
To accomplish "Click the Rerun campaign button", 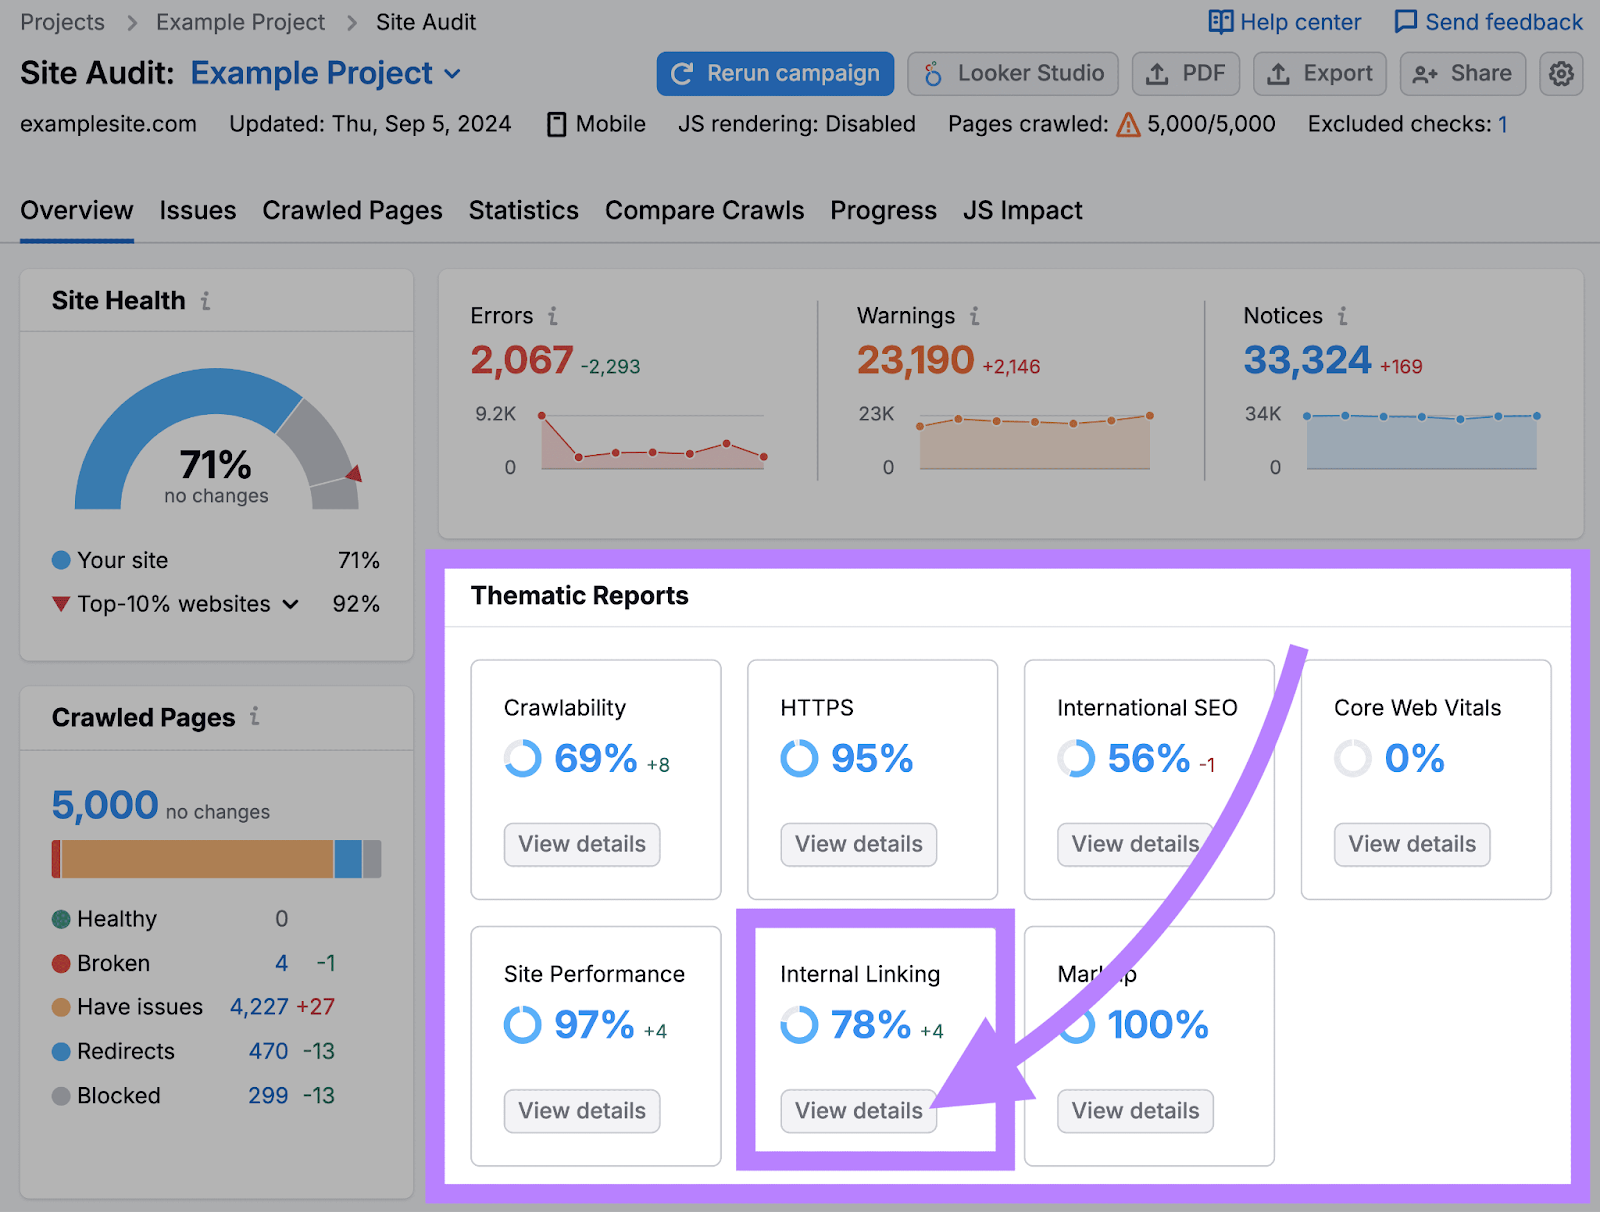I will click(x=775, y=74).
